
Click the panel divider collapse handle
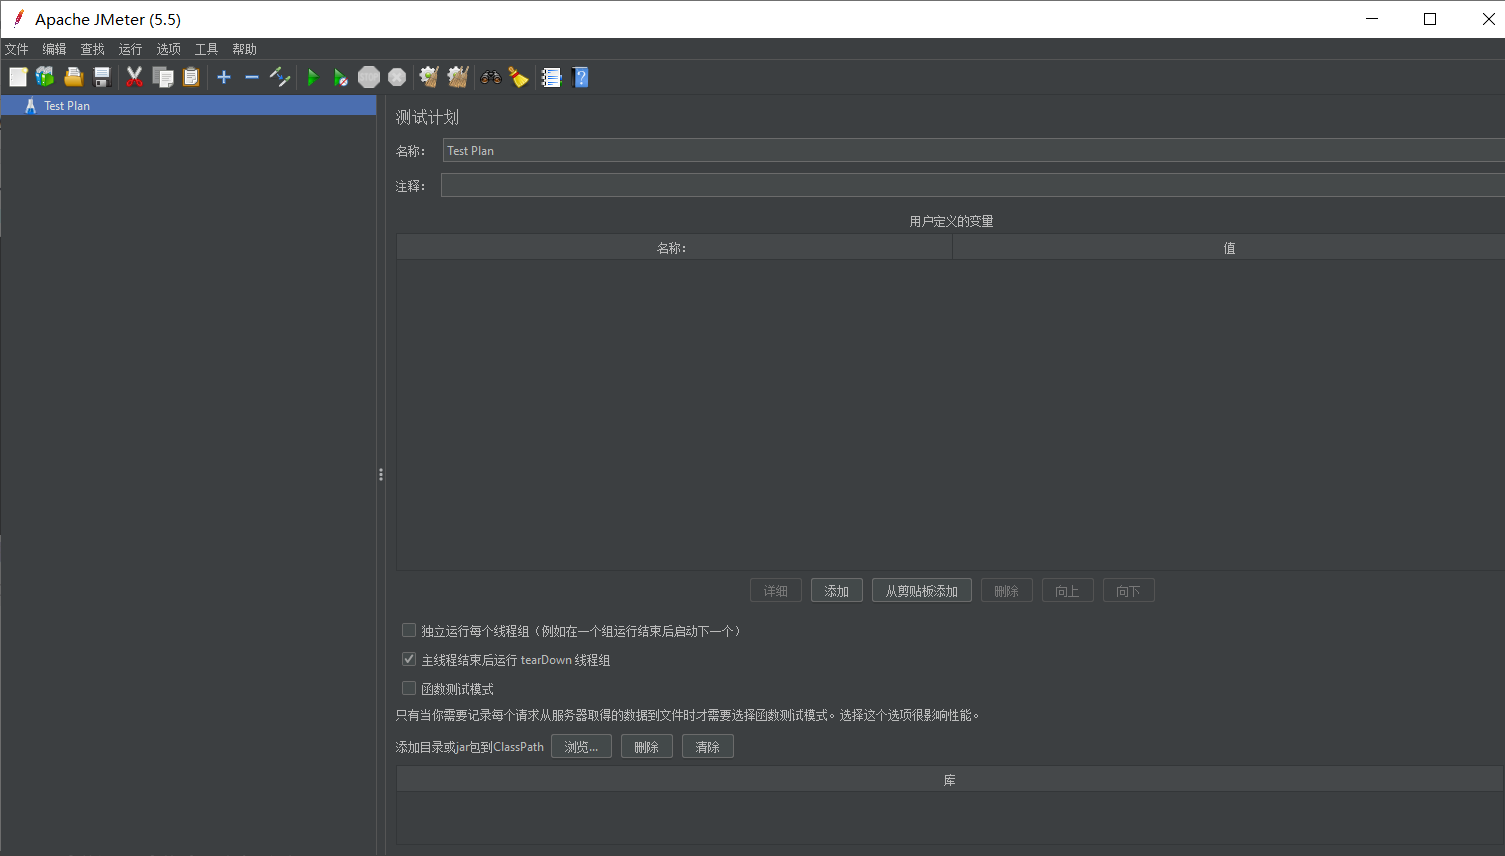point(381,475)
